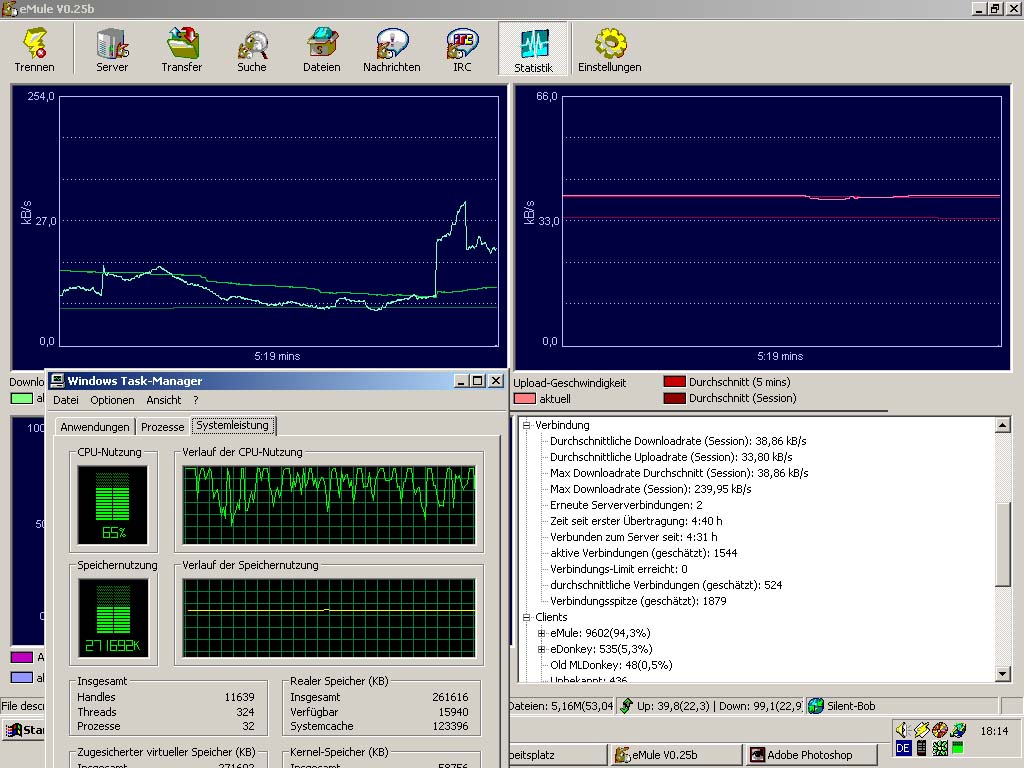Viewport: 1024px width, 768px height.
Task: Open the Optionen menu in Task-Manager
Action: (112, 400)
